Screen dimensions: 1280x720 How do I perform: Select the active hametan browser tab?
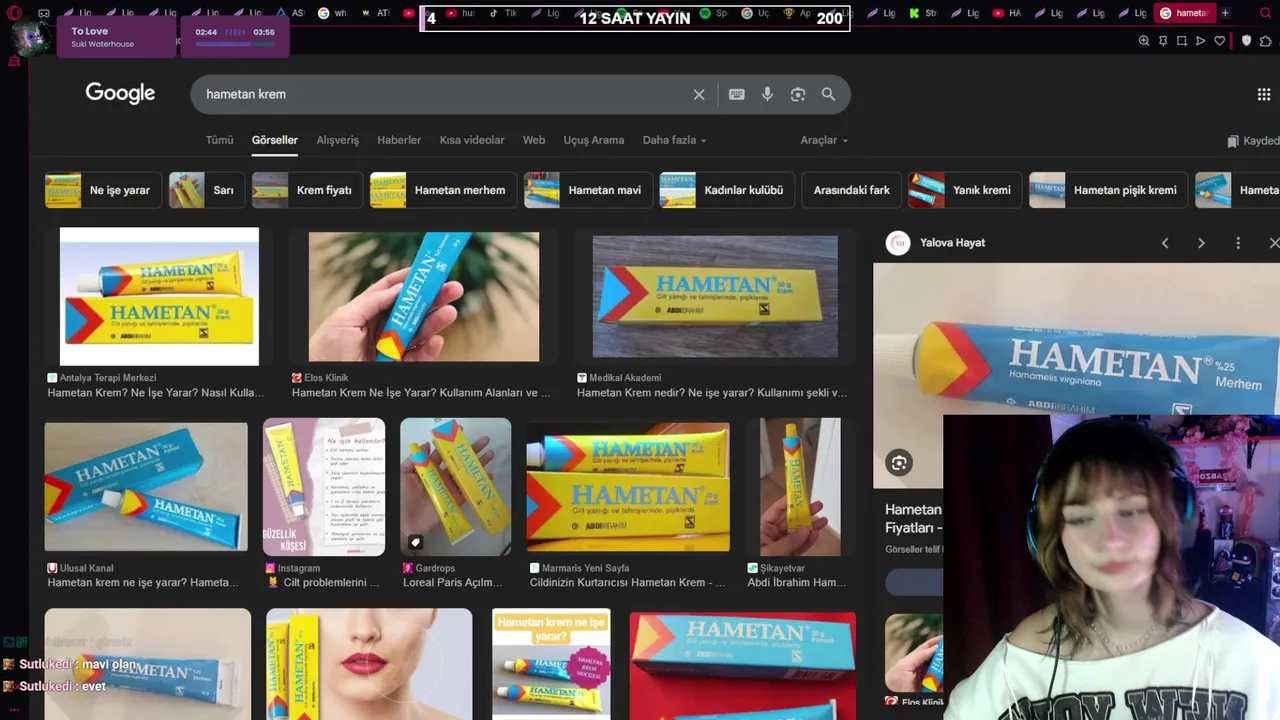click(1183, 13)
